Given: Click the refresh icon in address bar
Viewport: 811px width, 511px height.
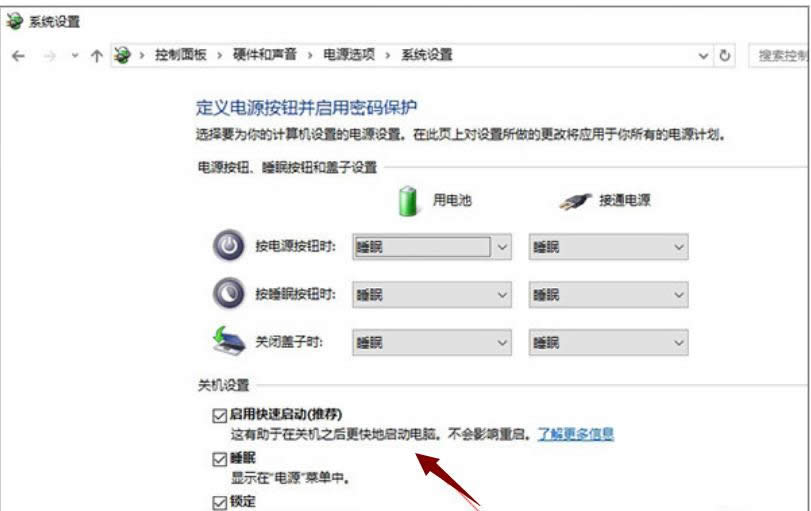Looking at the screenshot, I should 725,55.
